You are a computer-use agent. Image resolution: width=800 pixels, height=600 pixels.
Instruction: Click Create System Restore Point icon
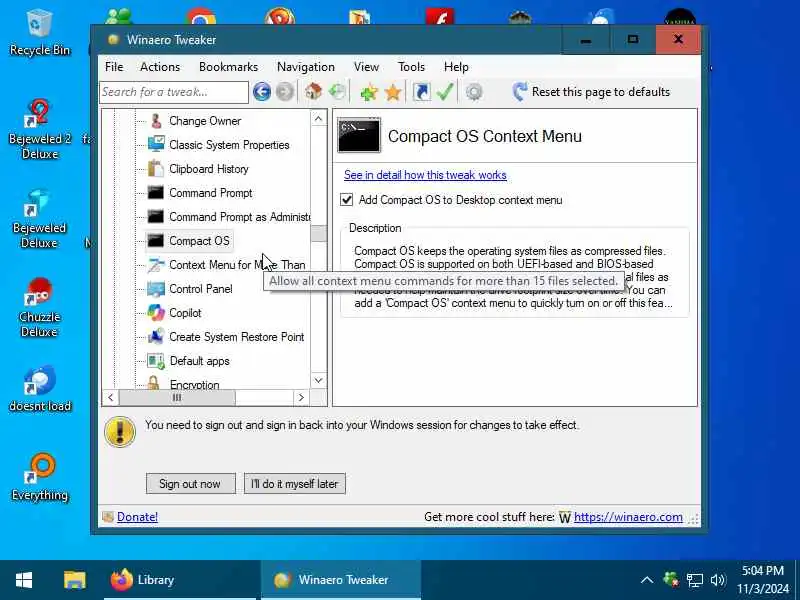(156, 336)
